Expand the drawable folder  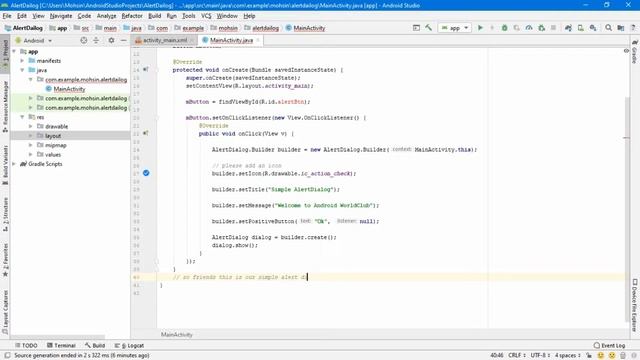pyautogui.click(x=31, y=127)
